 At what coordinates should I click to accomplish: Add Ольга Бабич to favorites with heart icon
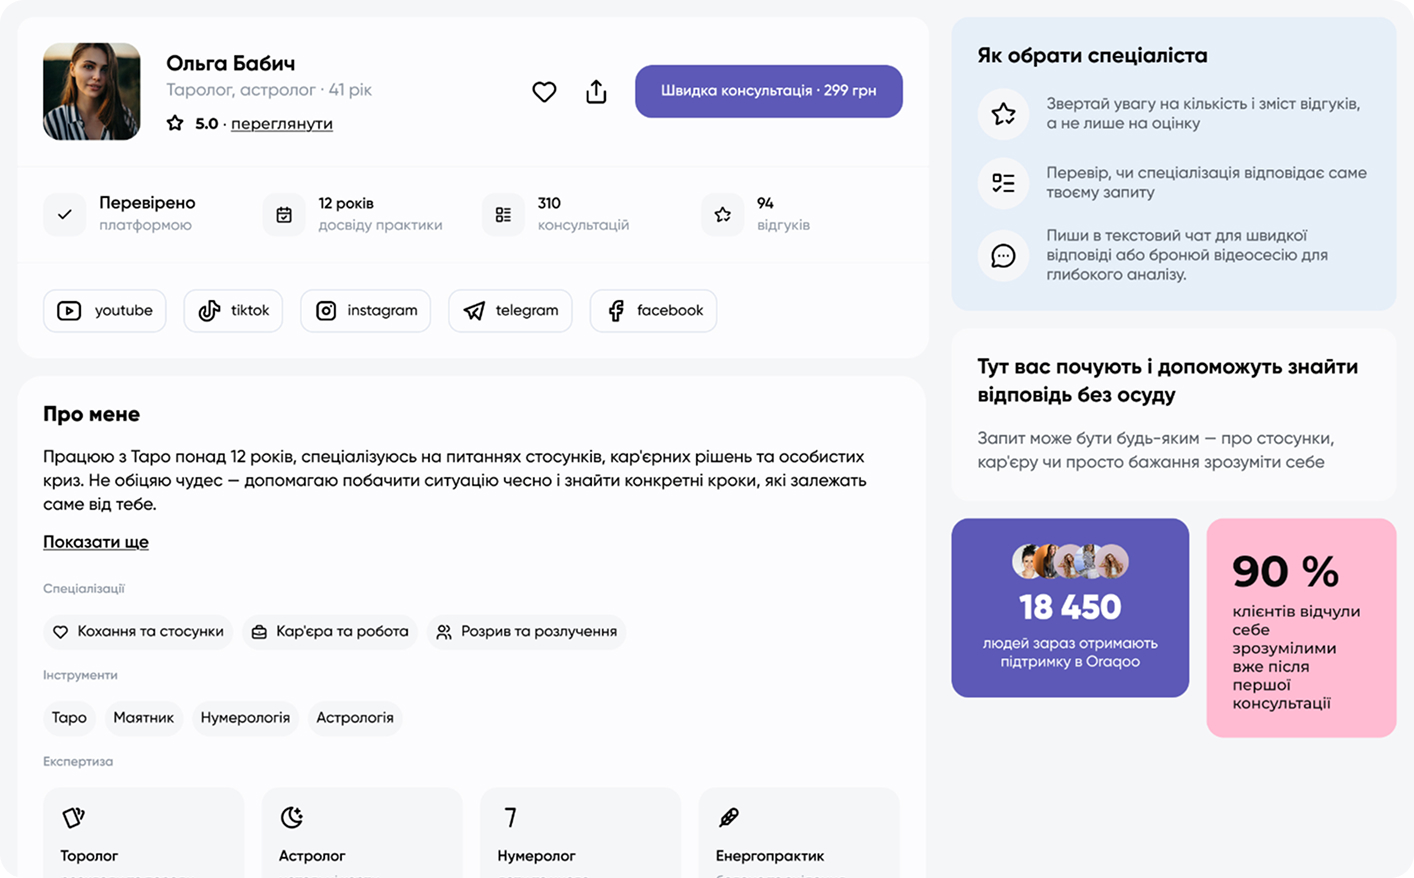[544, 92]
